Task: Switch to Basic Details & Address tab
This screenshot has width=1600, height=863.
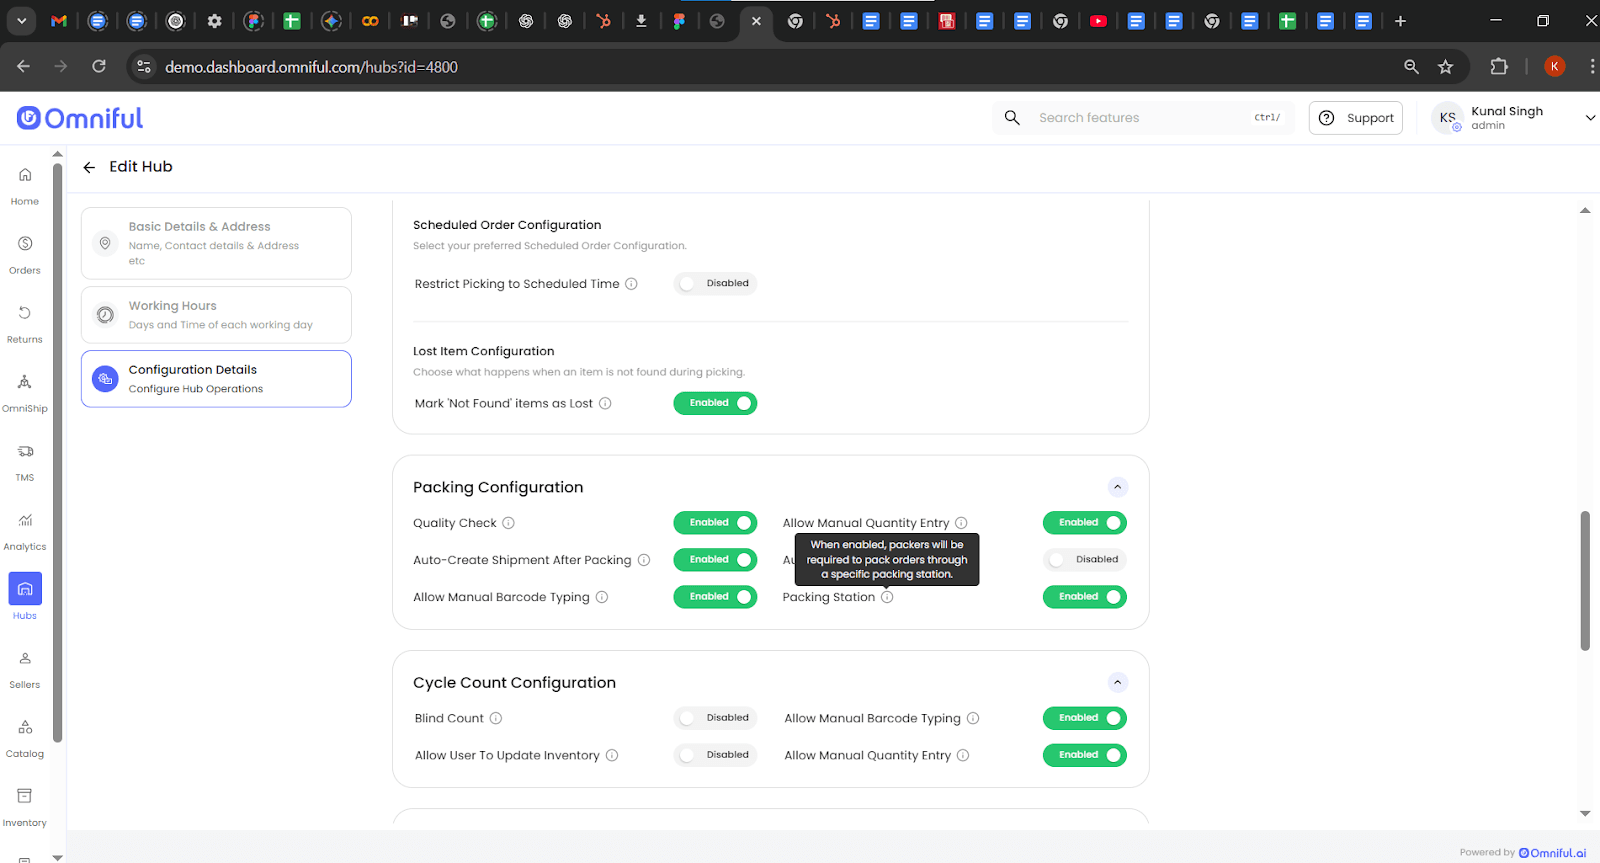Action: click(x=216, y=243)
